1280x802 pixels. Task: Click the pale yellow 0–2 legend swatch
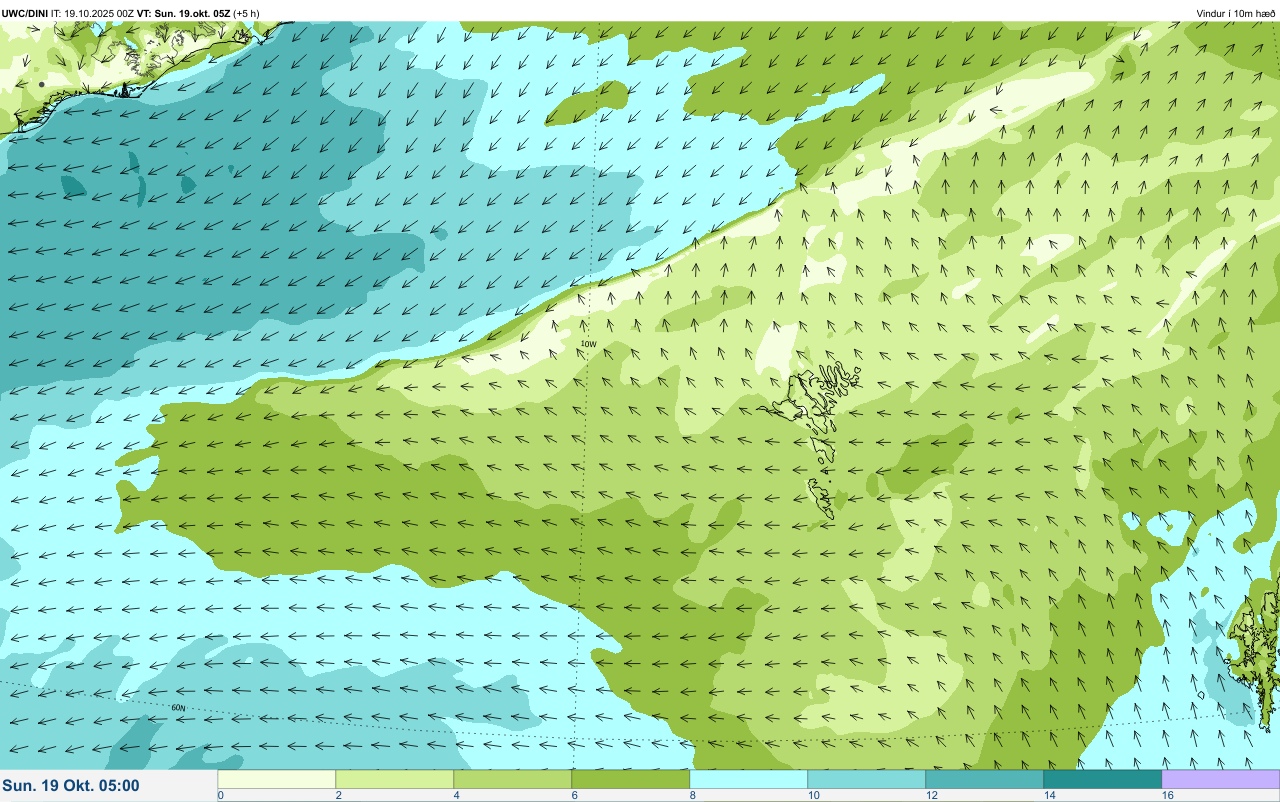pos(277,779)
